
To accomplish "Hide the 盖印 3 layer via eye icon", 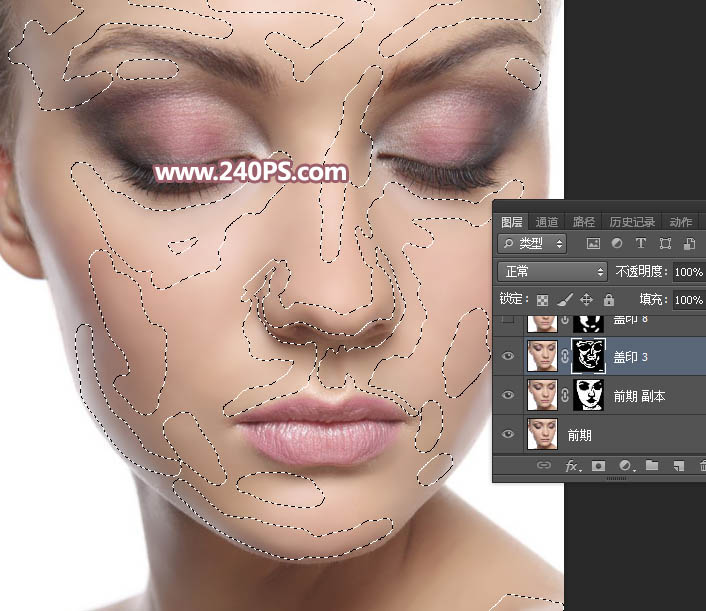I will coord(508,356).
